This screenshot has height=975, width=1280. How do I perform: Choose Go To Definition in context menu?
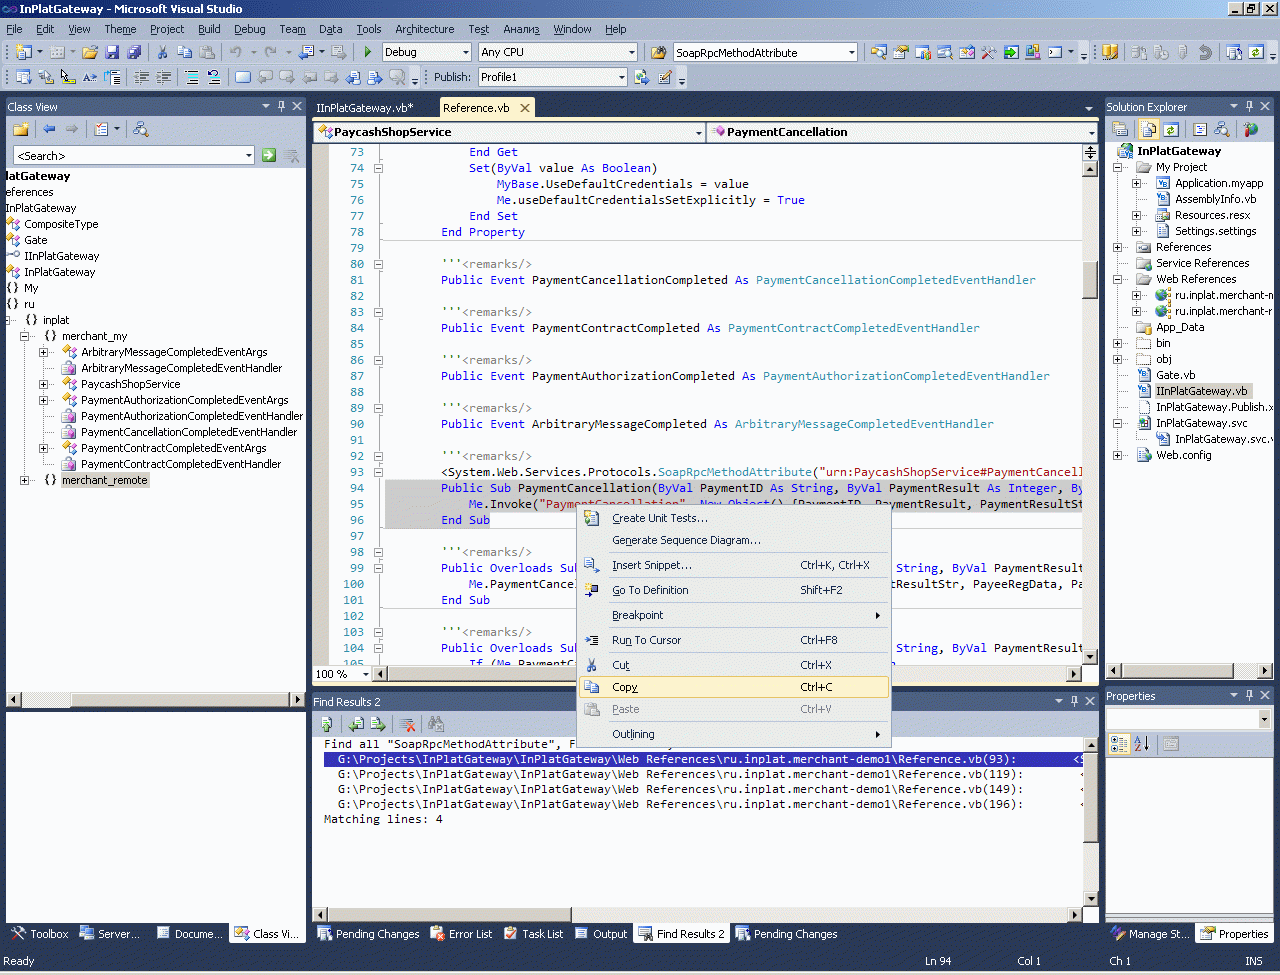pos(650,590)
